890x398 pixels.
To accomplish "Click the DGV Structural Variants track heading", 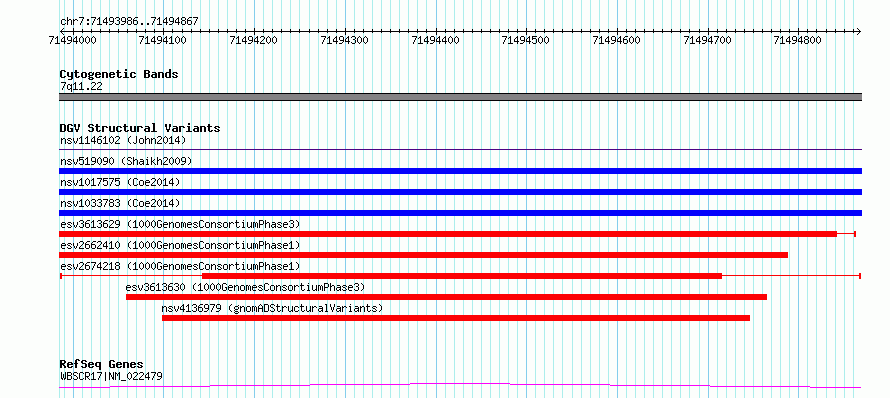I will pyautogui.click(x=140, y=128).
